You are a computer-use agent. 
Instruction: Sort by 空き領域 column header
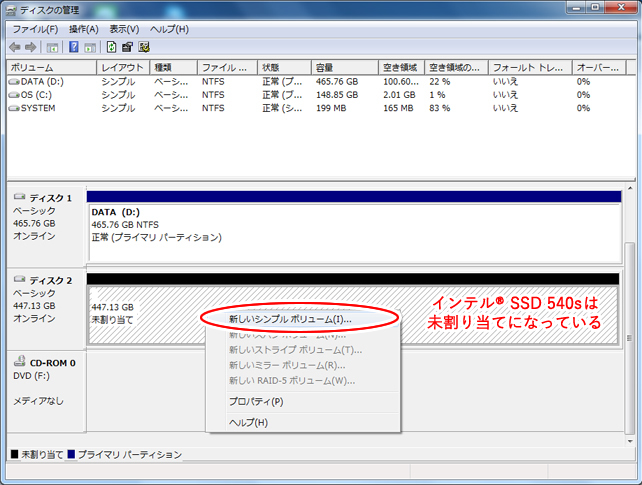tap(402, 68)
